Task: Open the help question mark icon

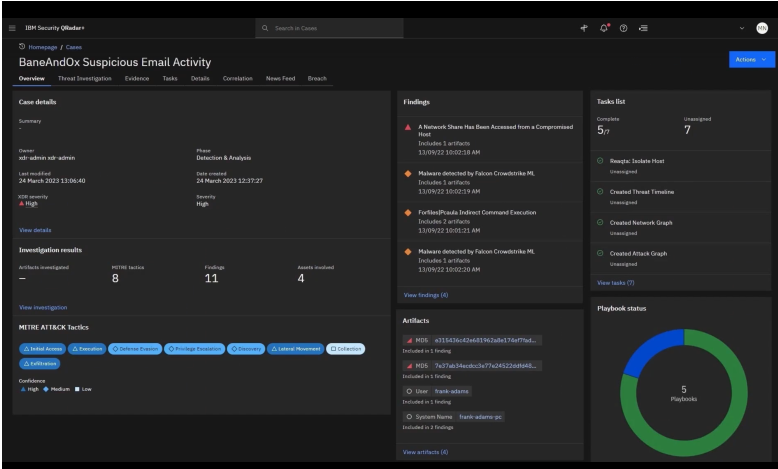Action: pyautogui.click(x=624, y=28)
